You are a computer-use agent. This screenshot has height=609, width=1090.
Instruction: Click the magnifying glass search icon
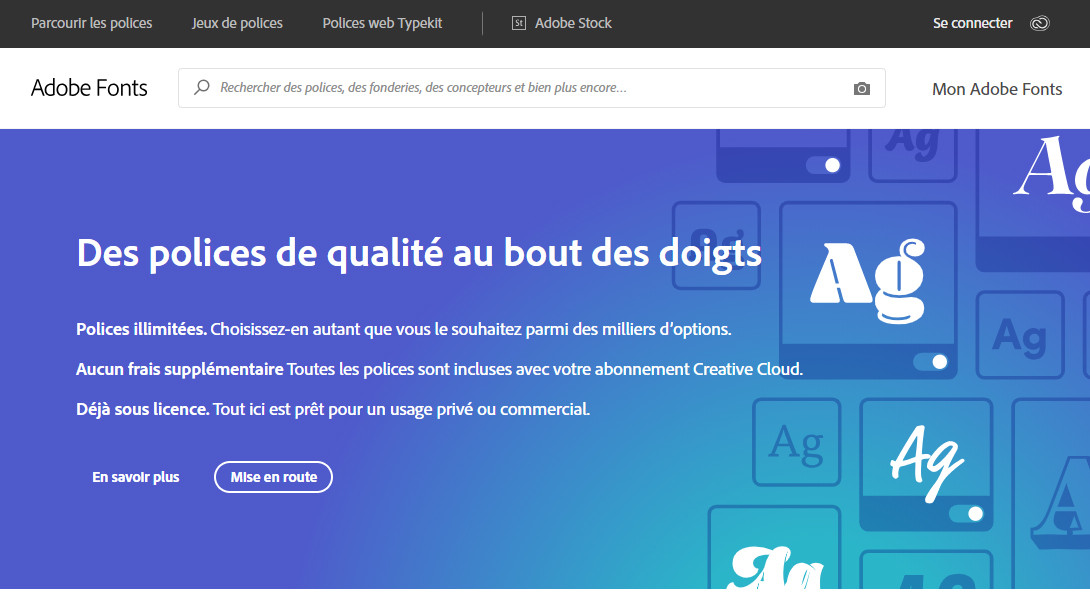tap(202, 87)
